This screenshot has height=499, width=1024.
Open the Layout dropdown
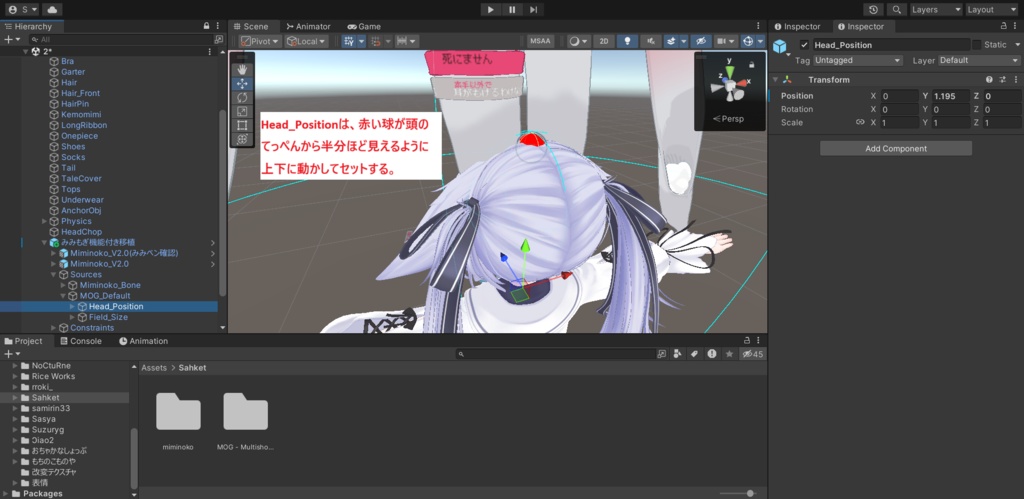pos(991,10)
